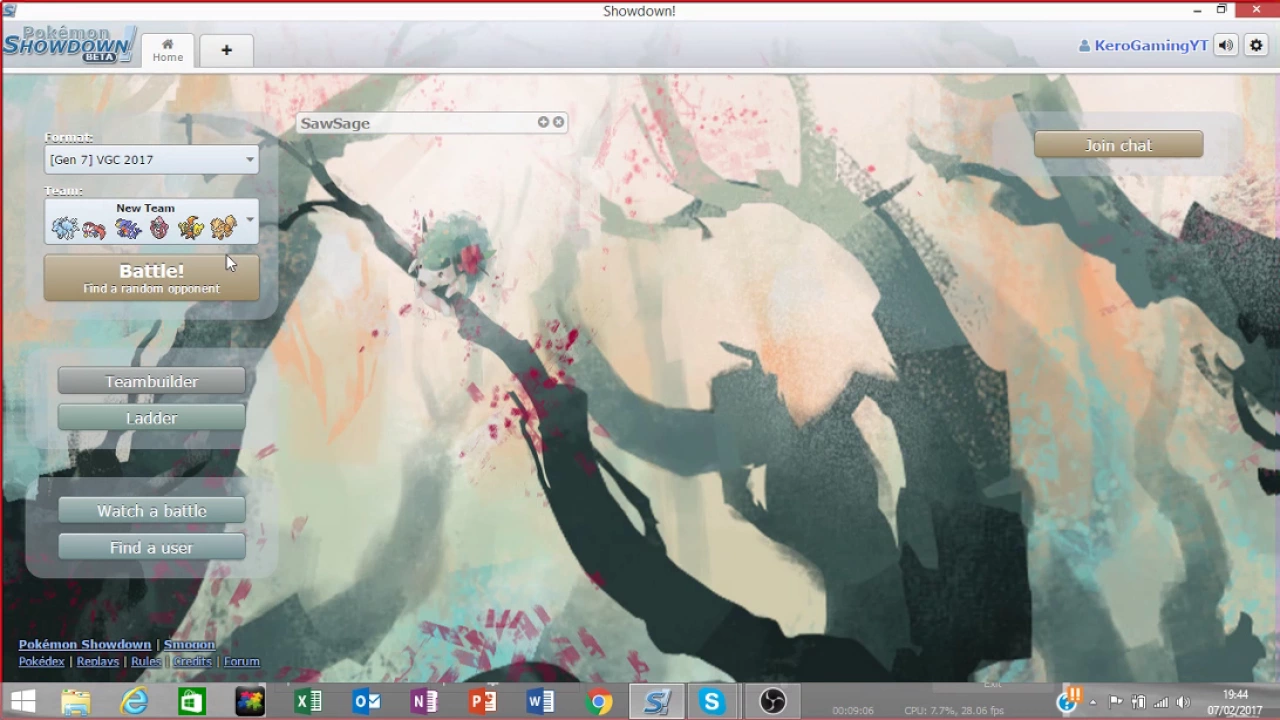Show hidden system tray icons arrow

[x=1093, y=703]
